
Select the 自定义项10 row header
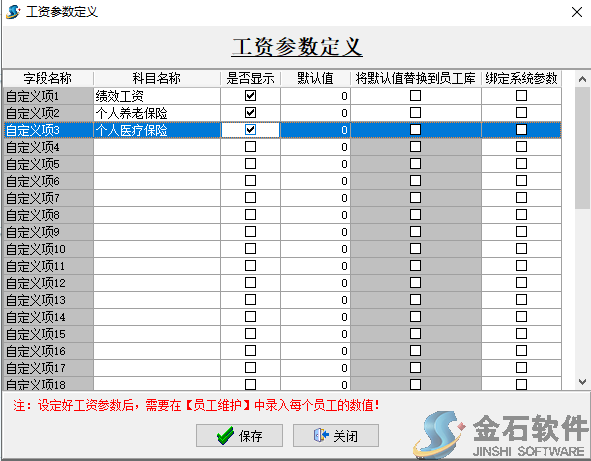point(49,249)
